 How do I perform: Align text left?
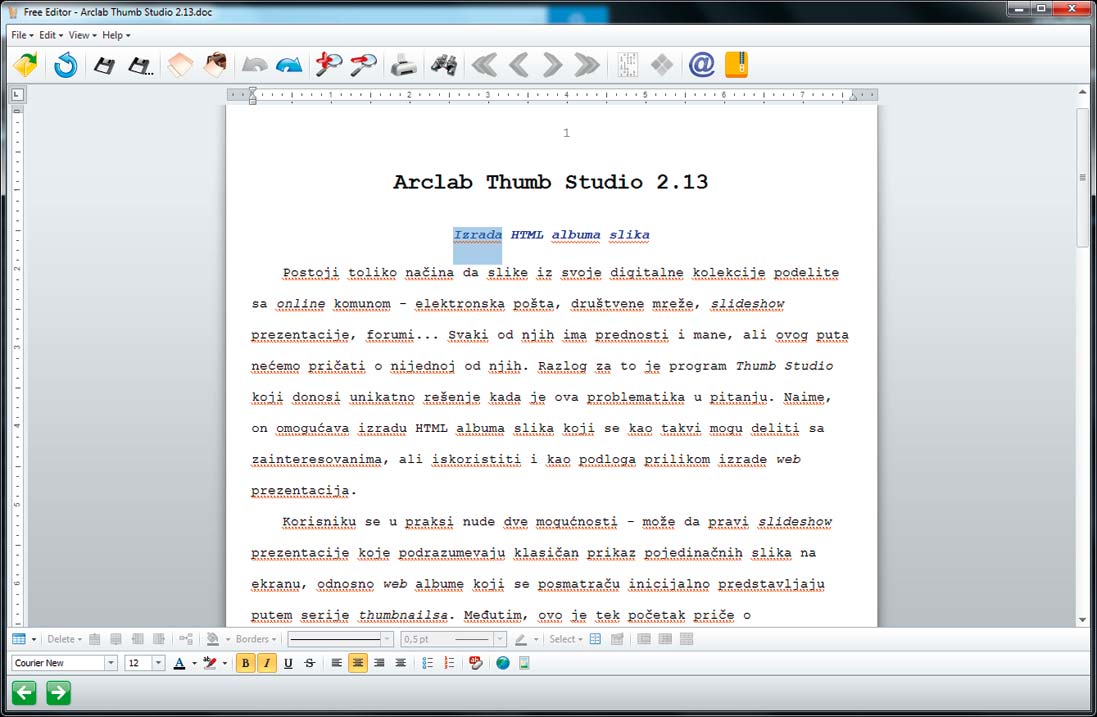pos(337,662)
